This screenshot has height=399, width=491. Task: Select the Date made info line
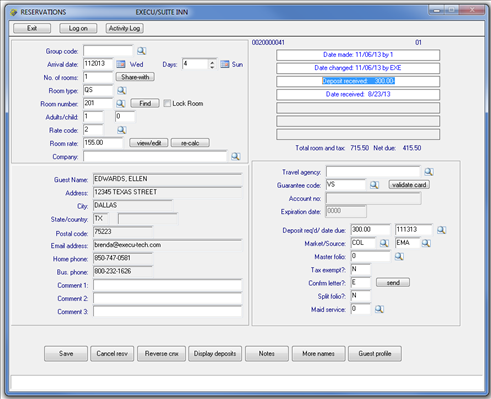coord(358,55)
